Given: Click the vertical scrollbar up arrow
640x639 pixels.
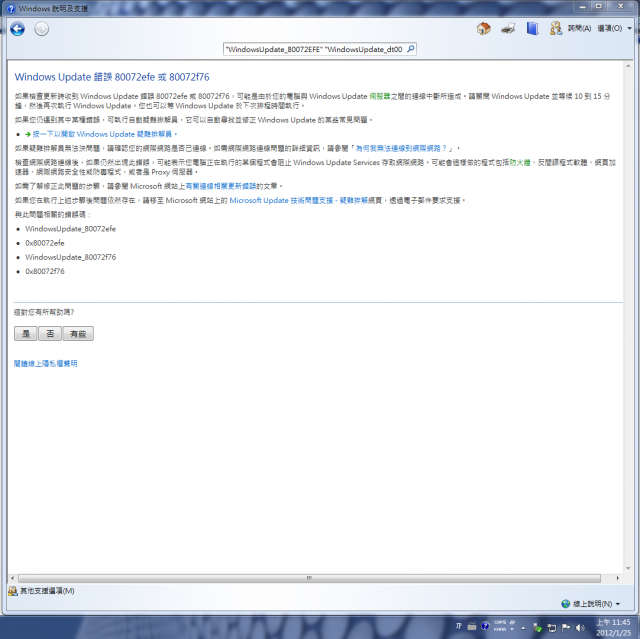Looking at the screenshot, I should pyautogui.click(x=628, y=65).
